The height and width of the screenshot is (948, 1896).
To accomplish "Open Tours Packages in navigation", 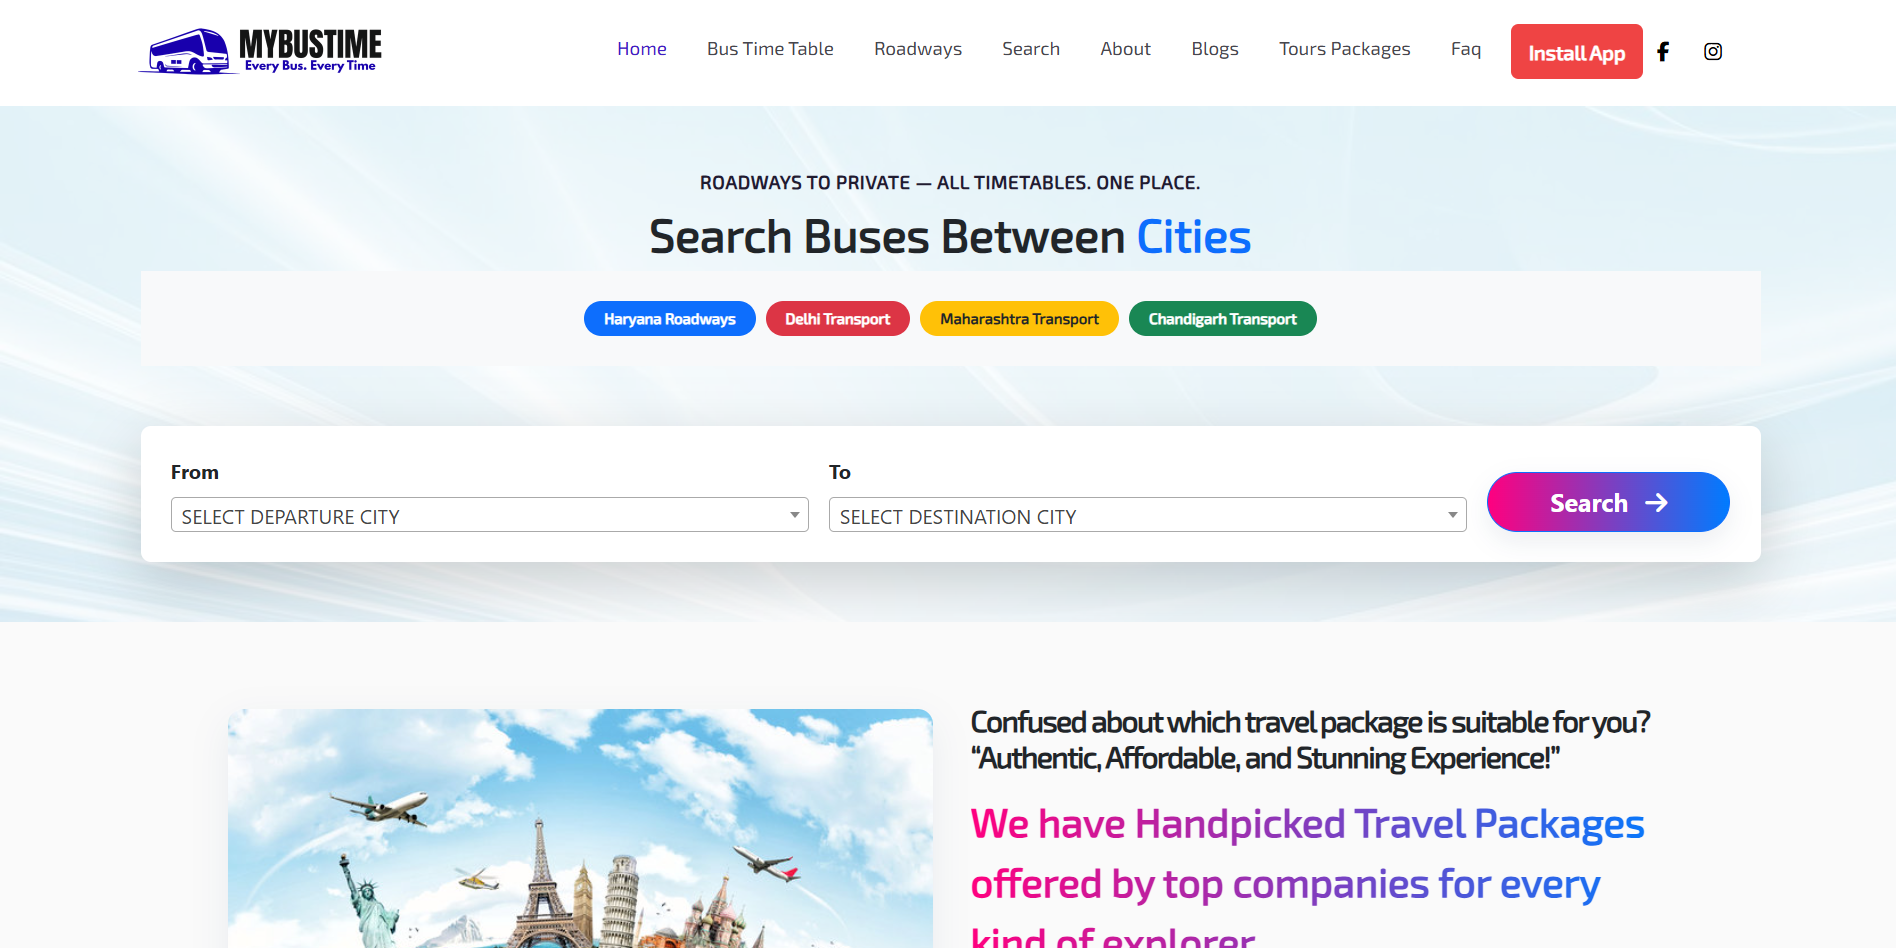I will point(1345,49).
